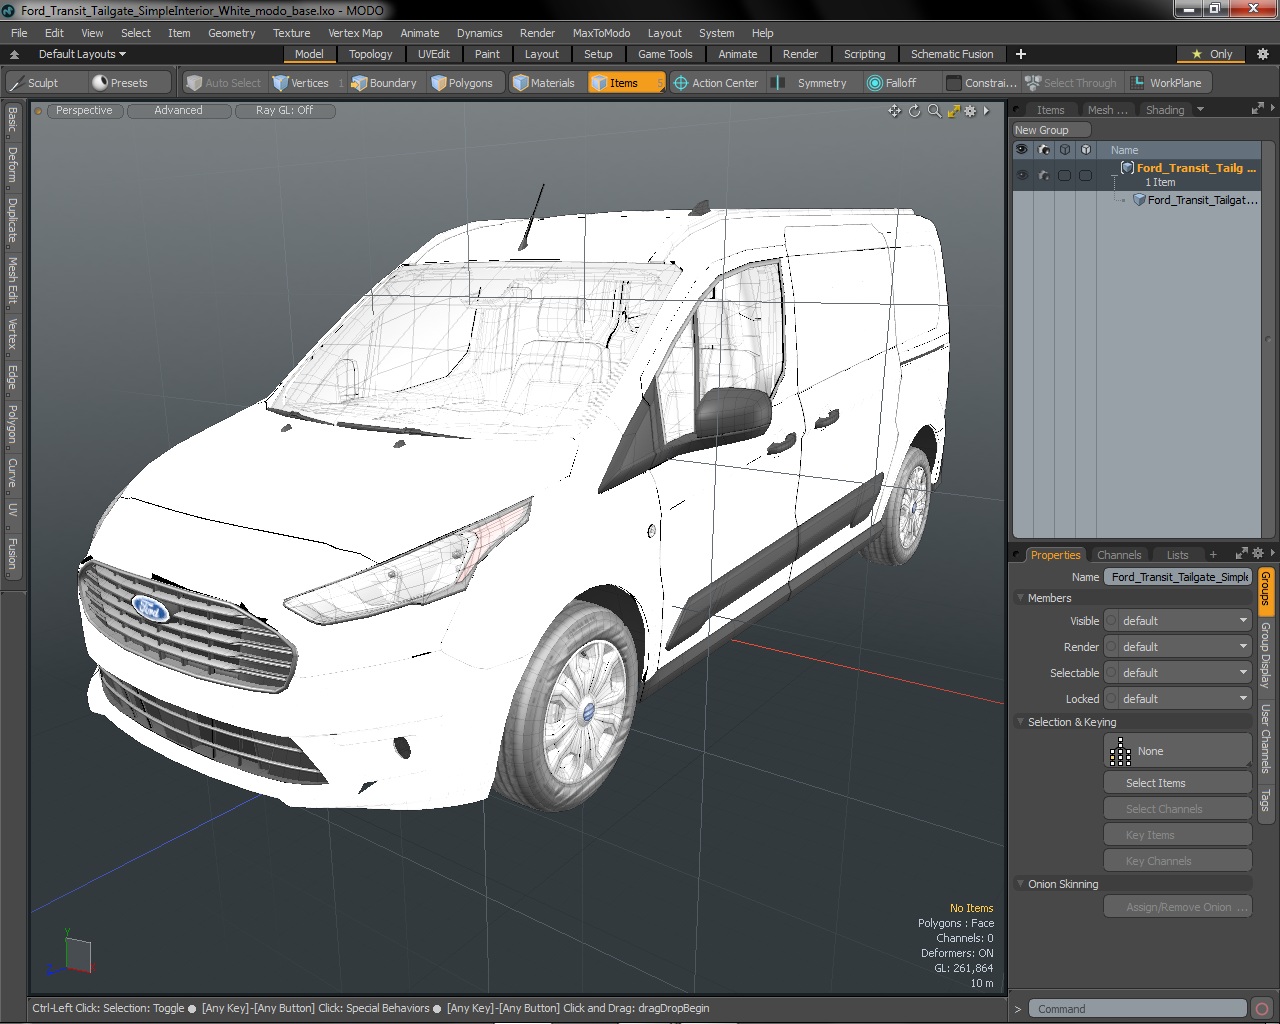Switch to the UVEdit layout tab
Screen dimensions: 1280x1024
(434, 54)
